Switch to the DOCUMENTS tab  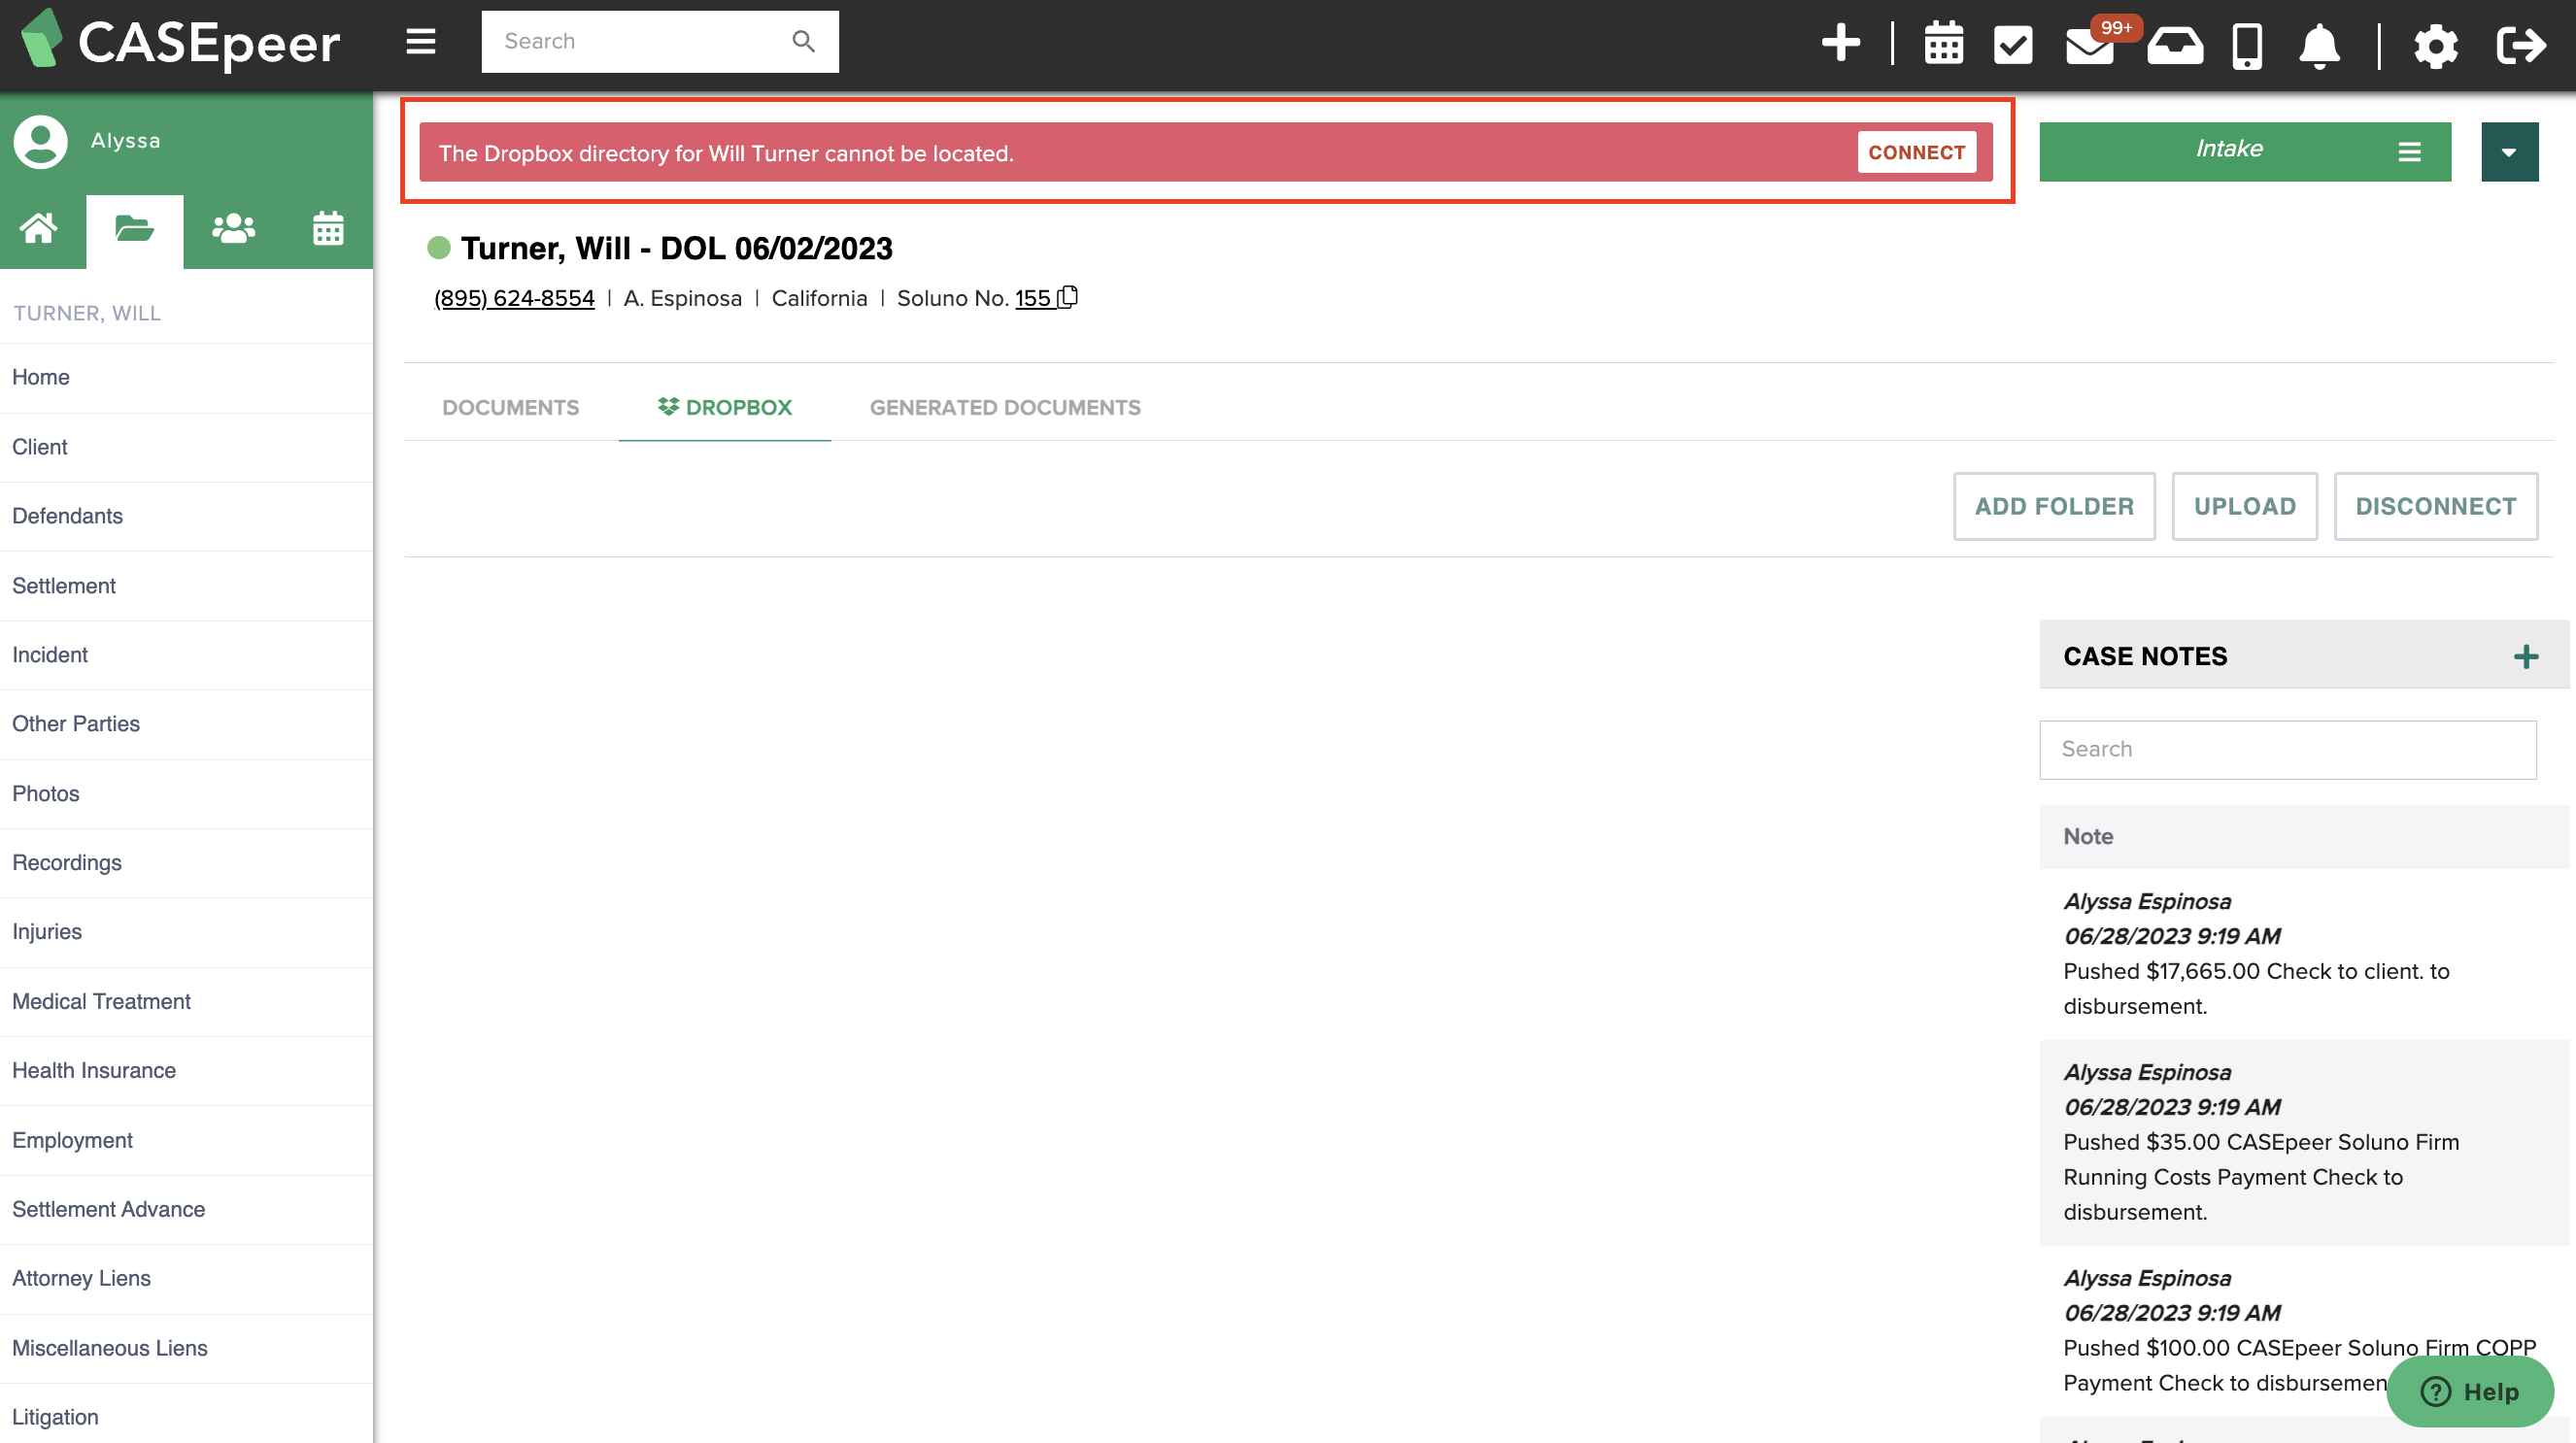pos(510,407)
